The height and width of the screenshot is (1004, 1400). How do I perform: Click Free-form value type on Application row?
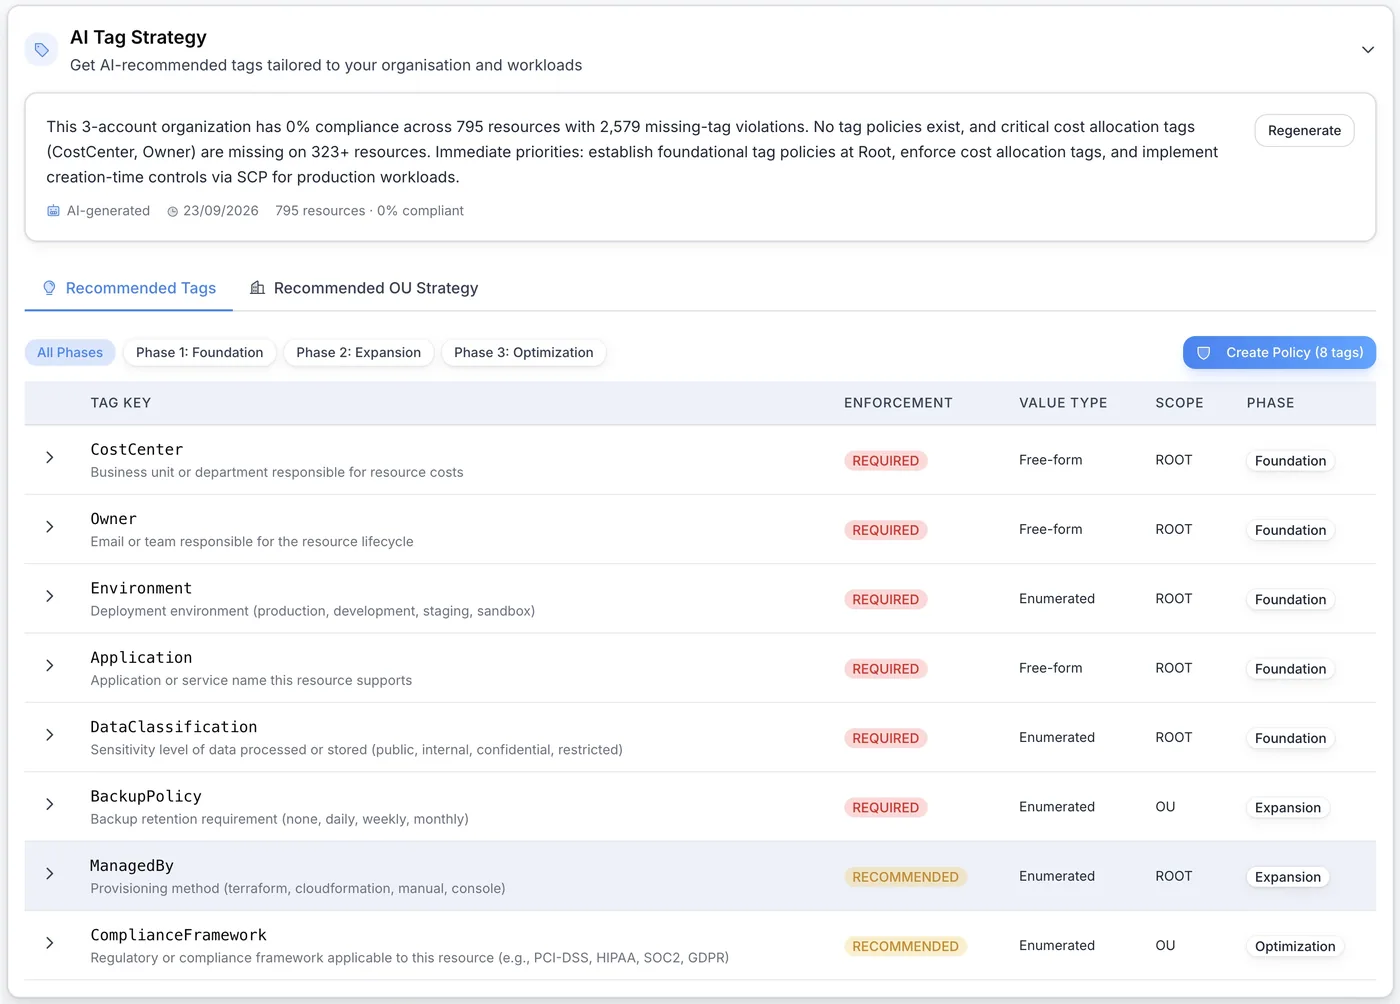(x=1050, y=668)
